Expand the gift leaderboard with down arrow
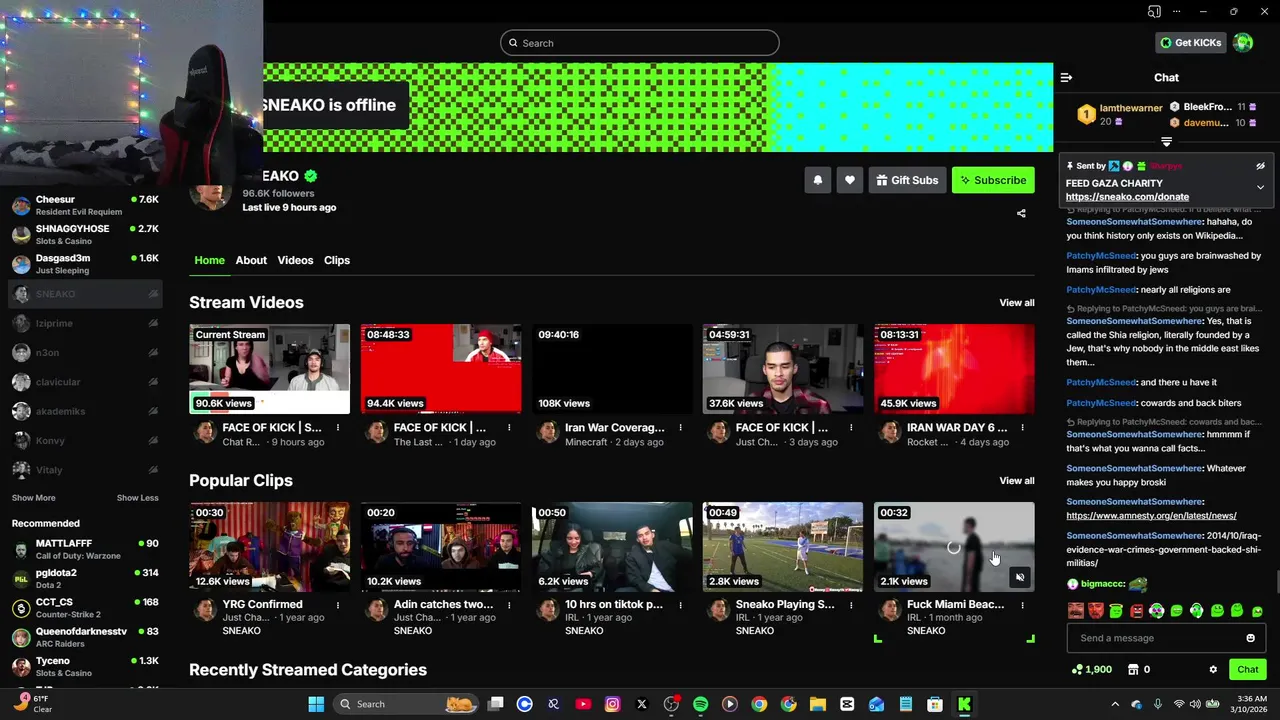The height and width of the screenshot is (720, 1280). pyautogui.click(x=1166, y=142)
